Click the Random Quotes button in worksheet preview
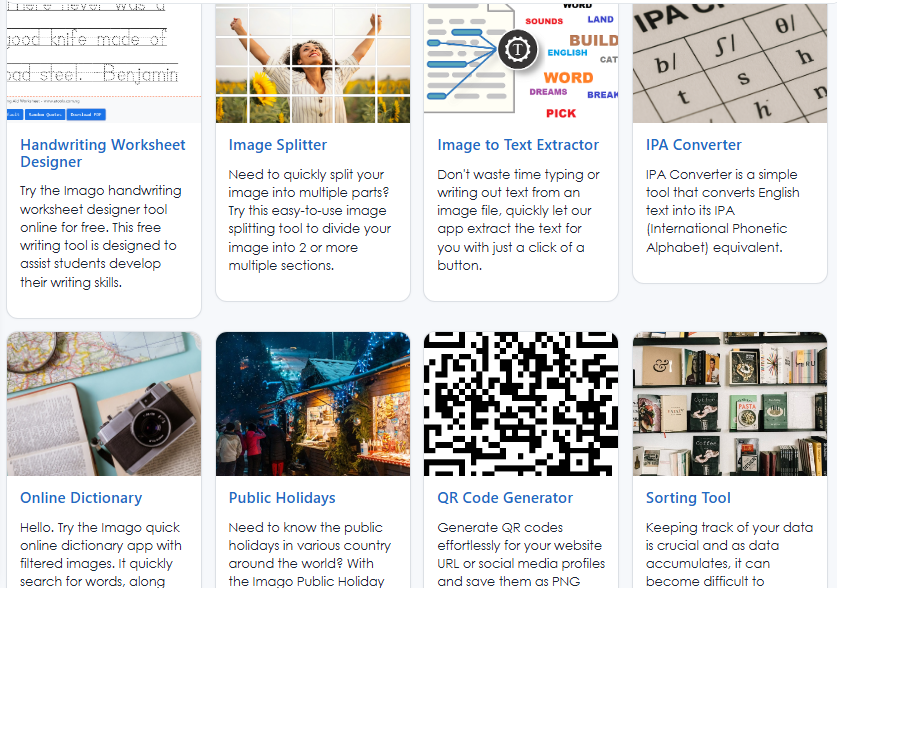The width and height of the screenshot is (900, 744). coord(44,115)
